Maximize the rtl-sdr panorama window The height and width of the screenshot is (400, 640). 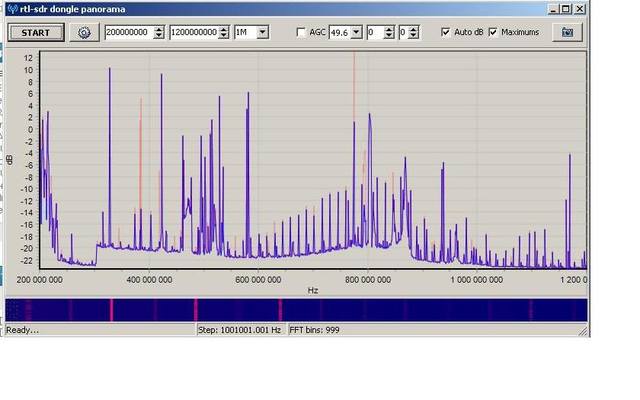pyautogui.click(x=564, y=9)
